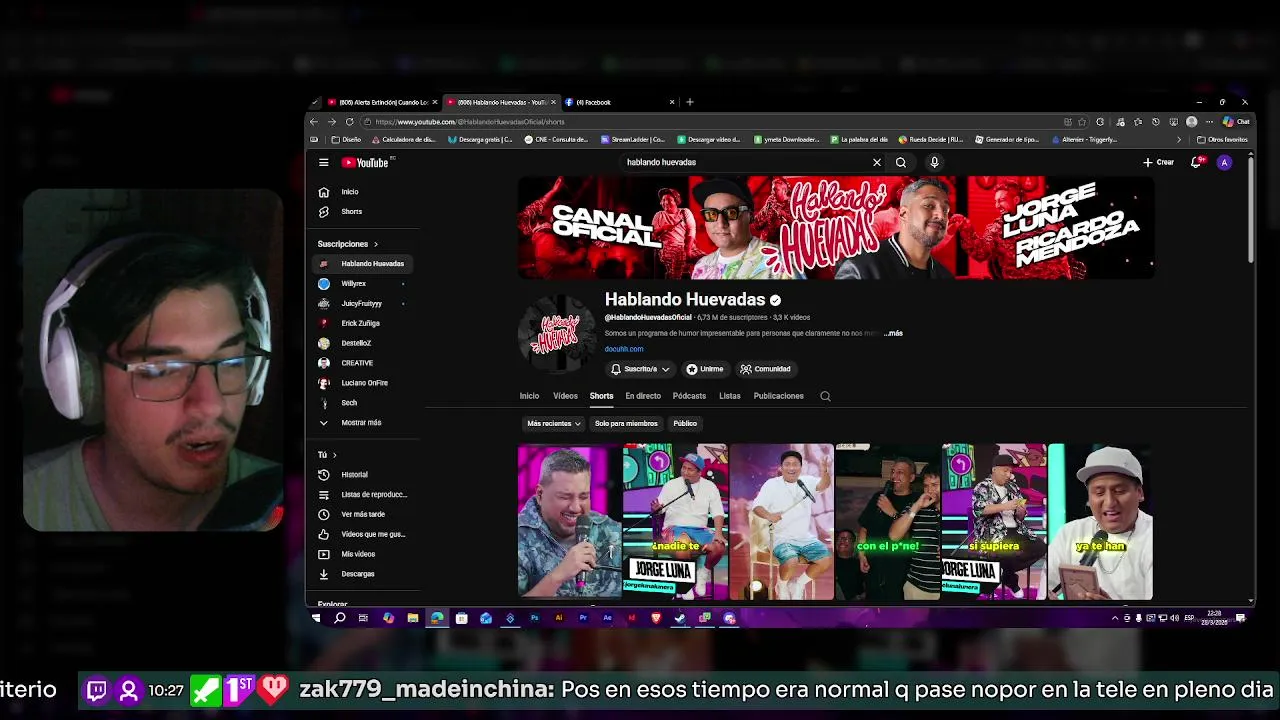Click browser back arrow

(x=314, y=122)
